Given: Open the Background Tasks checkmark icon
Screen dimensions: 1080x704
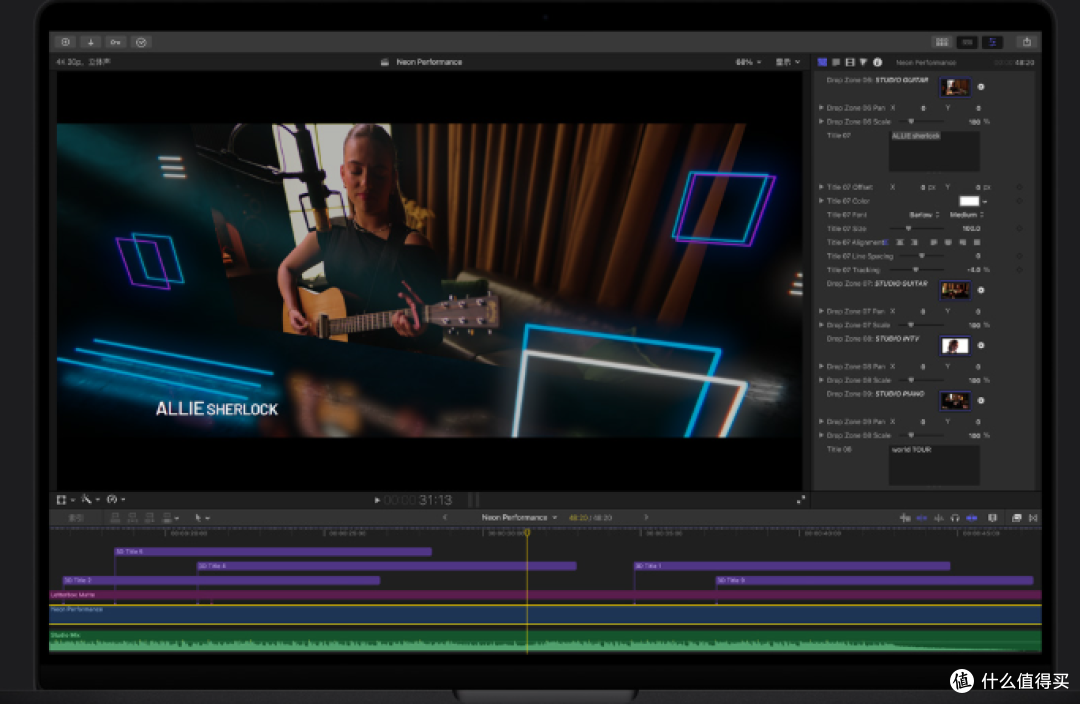Looking at the screenshot, I should pos(141,42).
